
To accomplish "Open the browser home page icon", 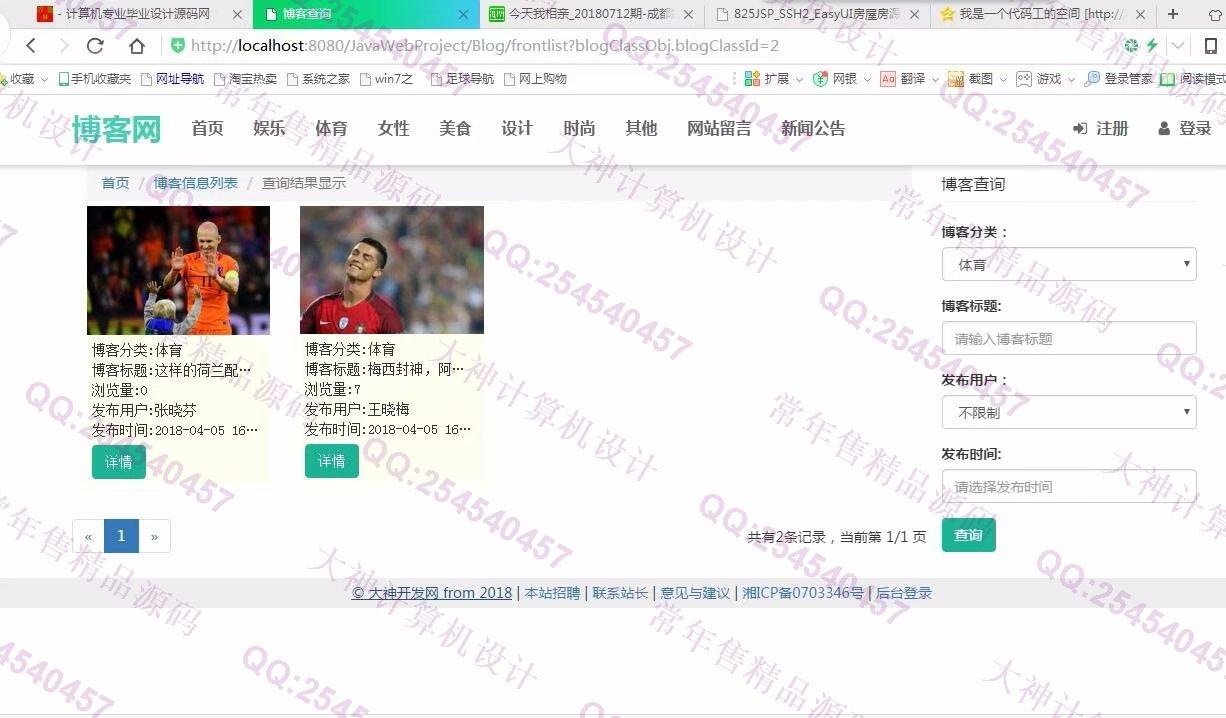I will coord(137,46).
